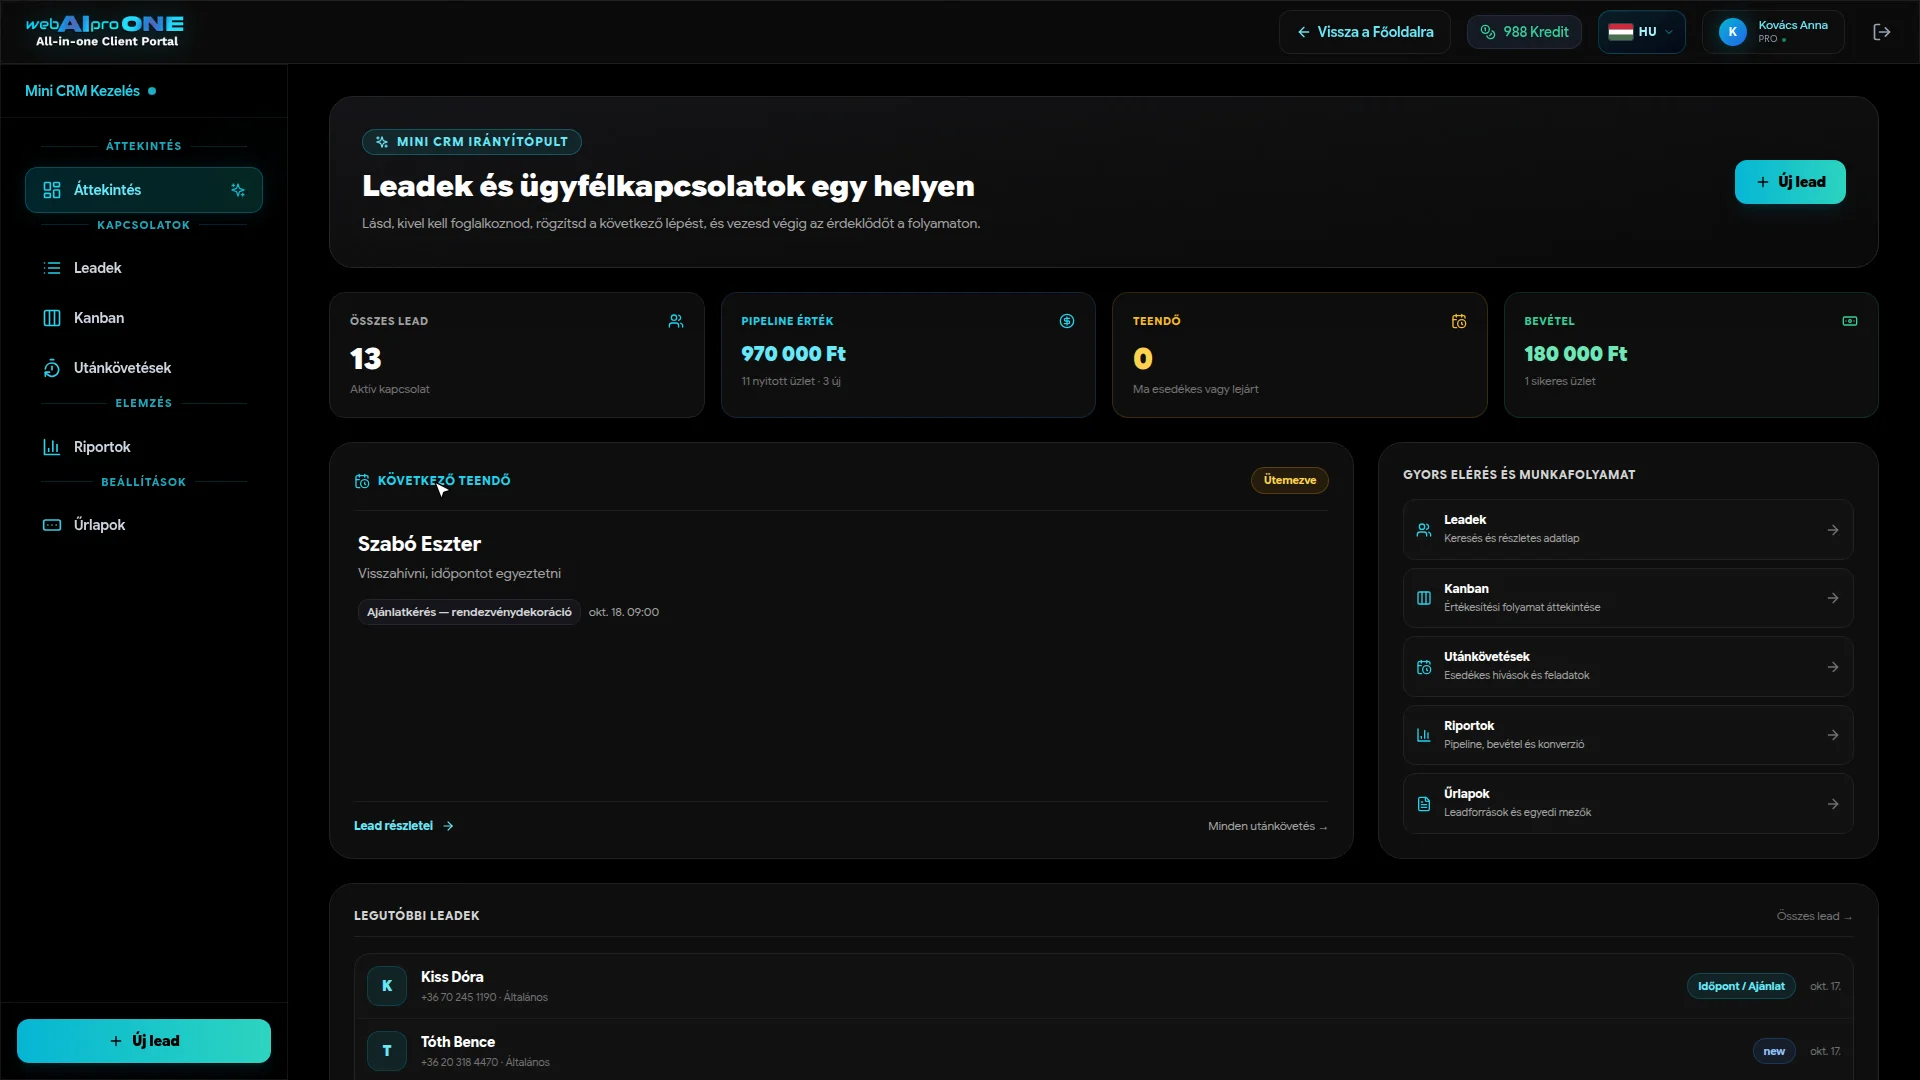Click the arrow on the Riportok quick-access row
The width and height of the screenshot is (1920, 1080).
(x=1833, y=735)
